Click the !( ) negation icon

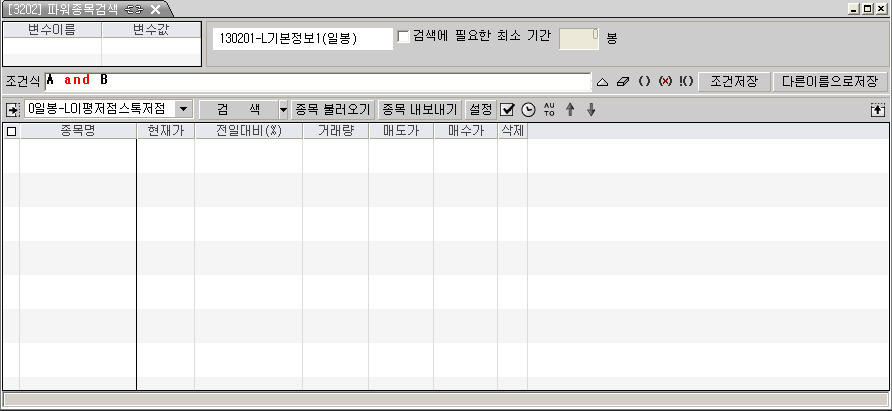click(x=685, y=81)
